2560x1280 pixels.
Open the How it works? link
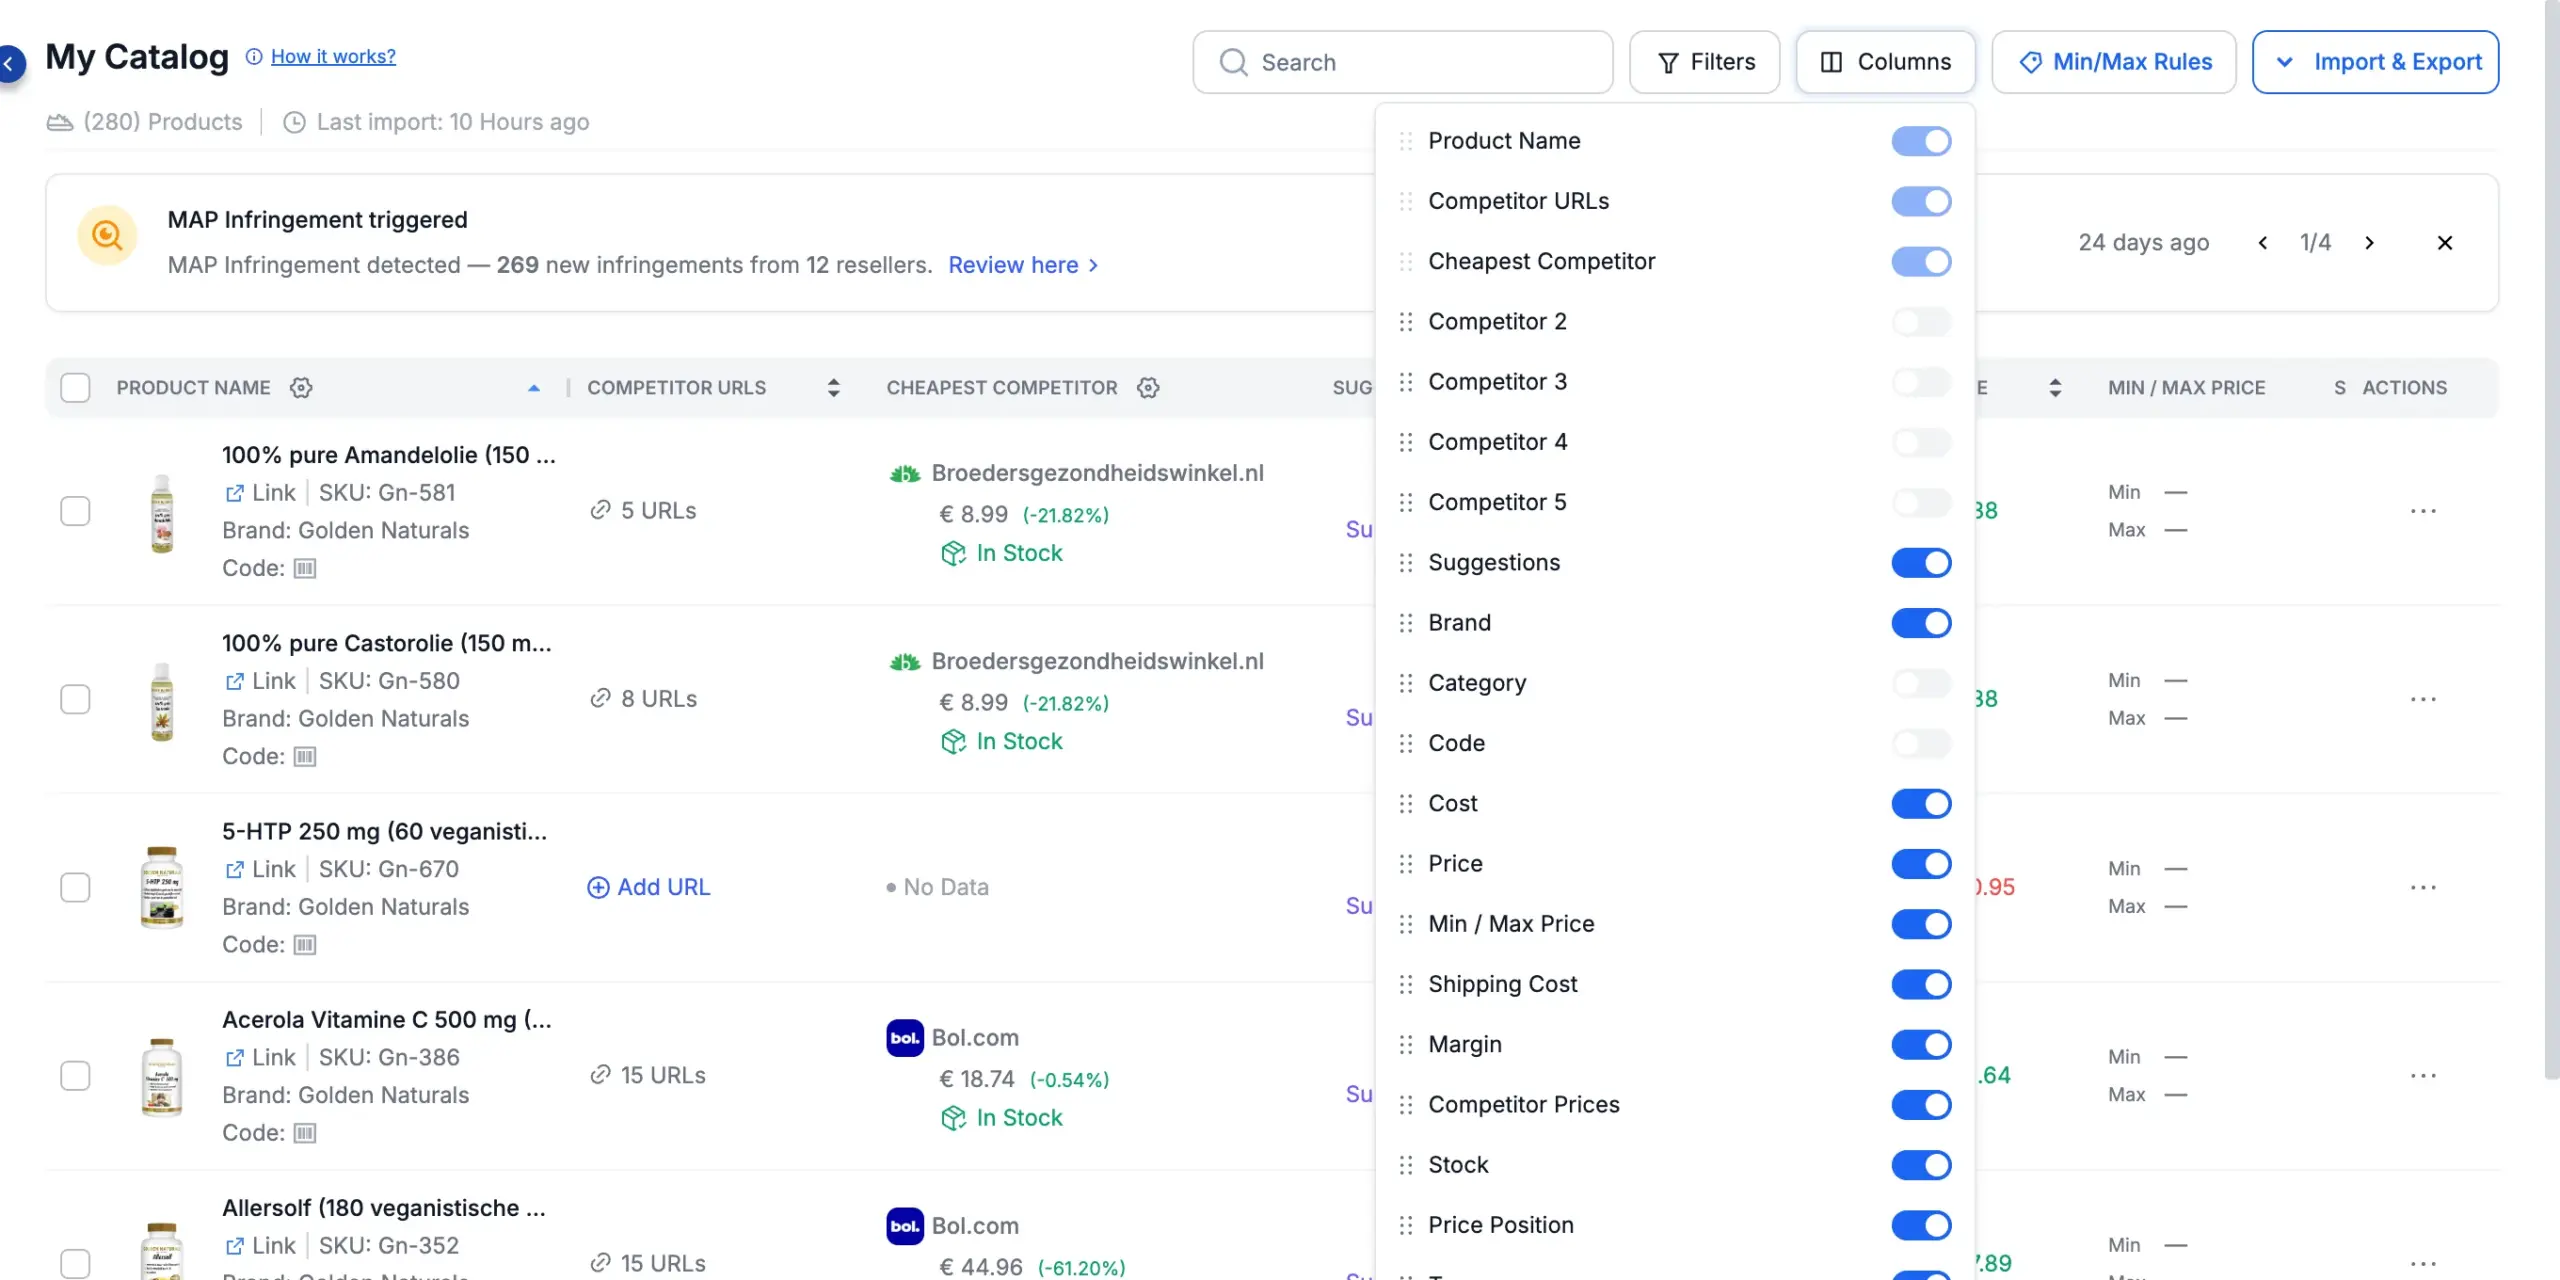[333, 57]
